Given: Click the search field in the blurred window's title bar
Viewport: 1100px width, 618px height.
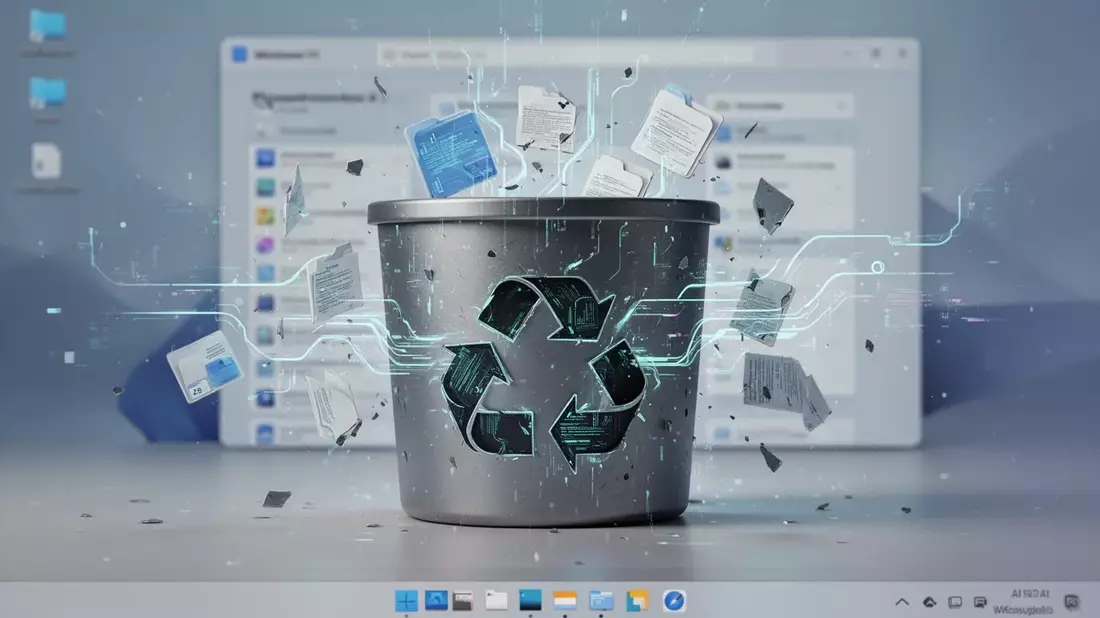Looking at the screenshot, I should coord(565,55).
